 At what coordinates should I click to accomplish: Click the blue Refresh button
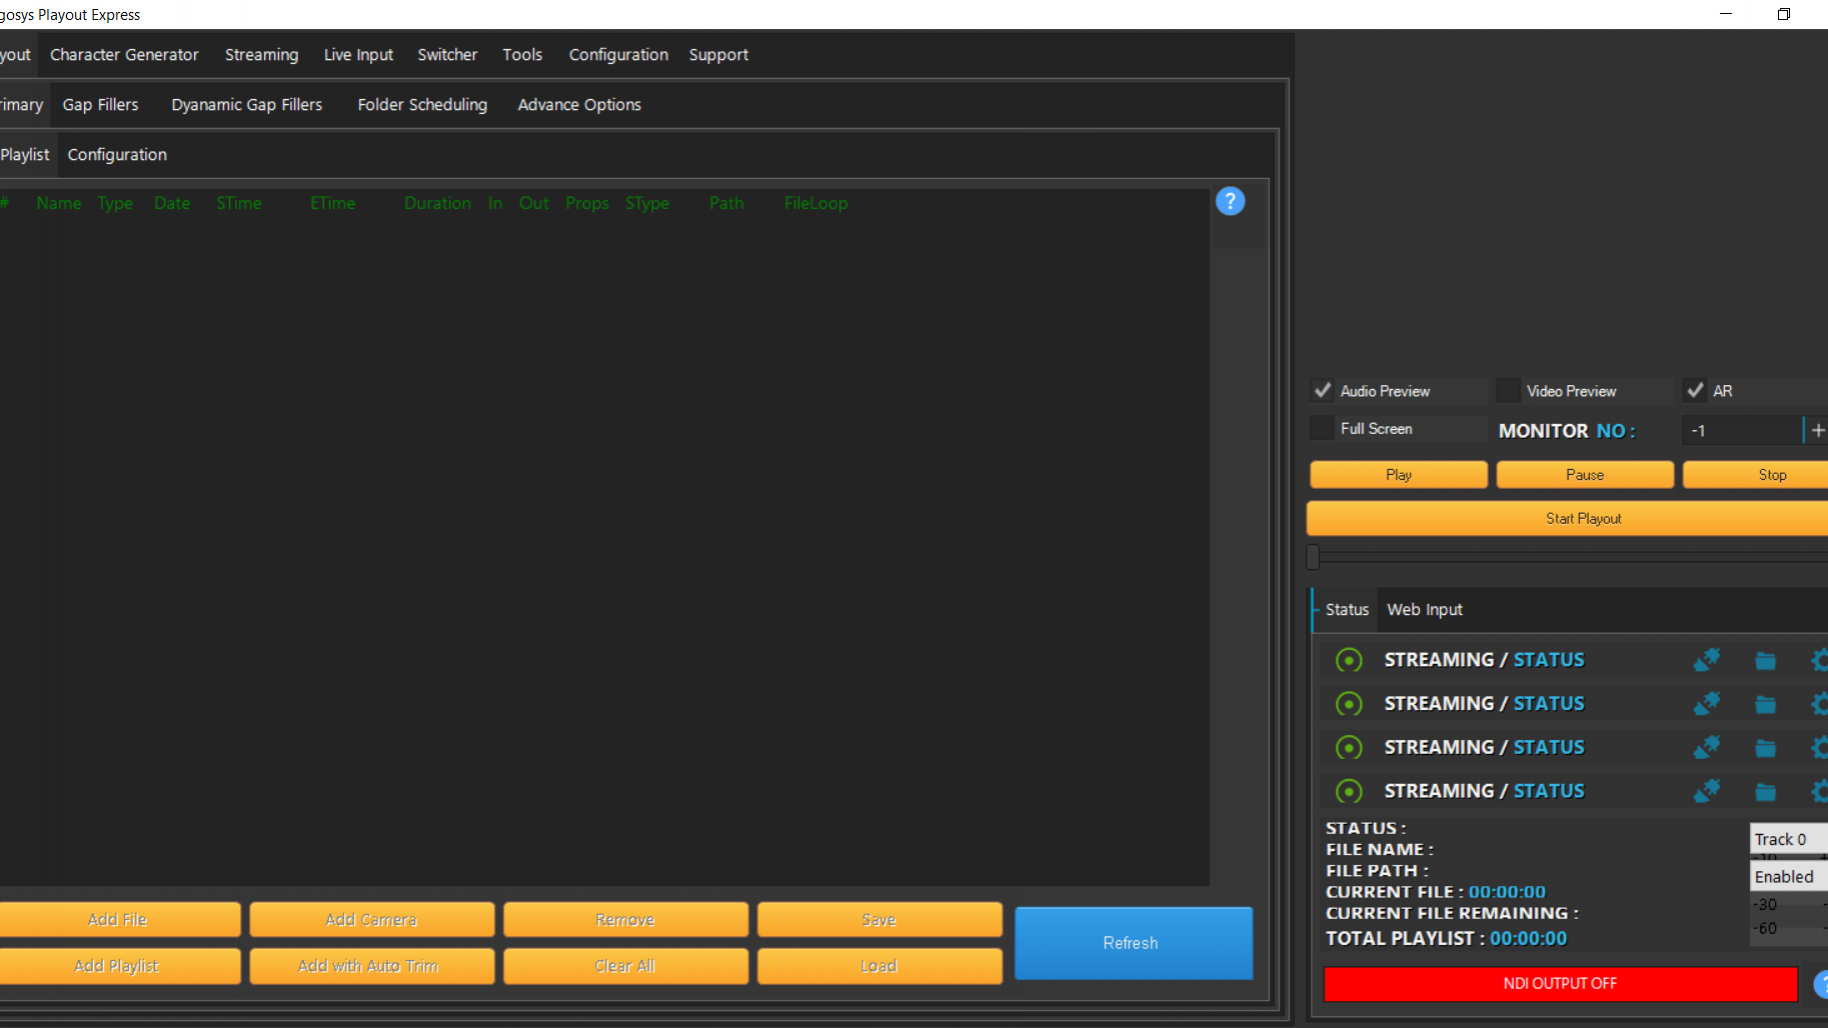[1132, 943]
